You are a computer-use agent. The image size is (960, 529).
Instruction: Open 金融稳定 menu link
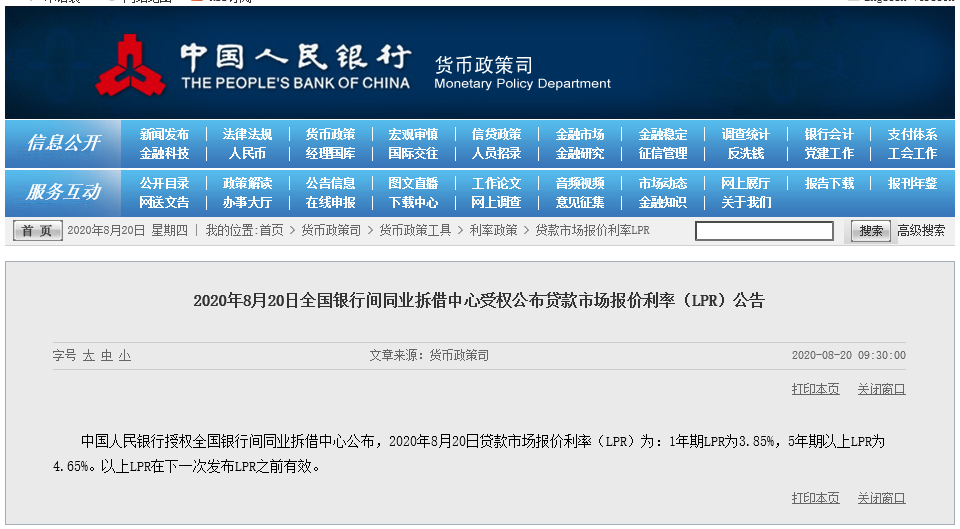(663, 134)
